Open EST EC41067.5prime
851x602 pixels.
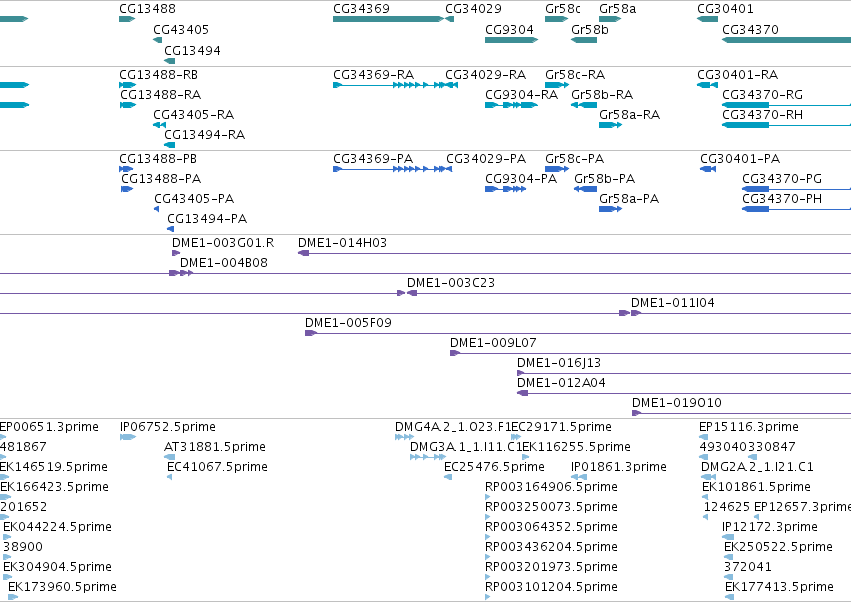169,477
